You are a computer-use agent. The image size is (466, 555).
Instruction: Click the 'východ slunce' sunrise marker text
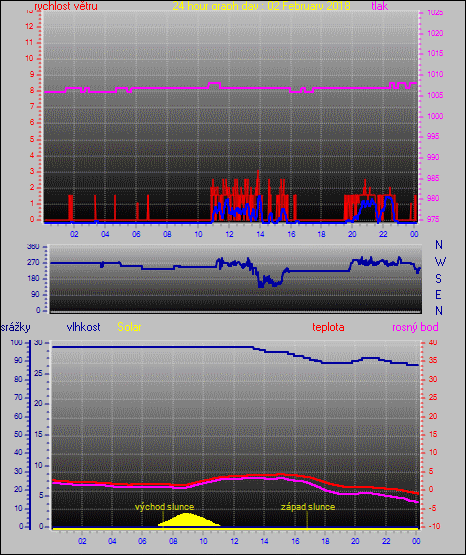[165, 507]
